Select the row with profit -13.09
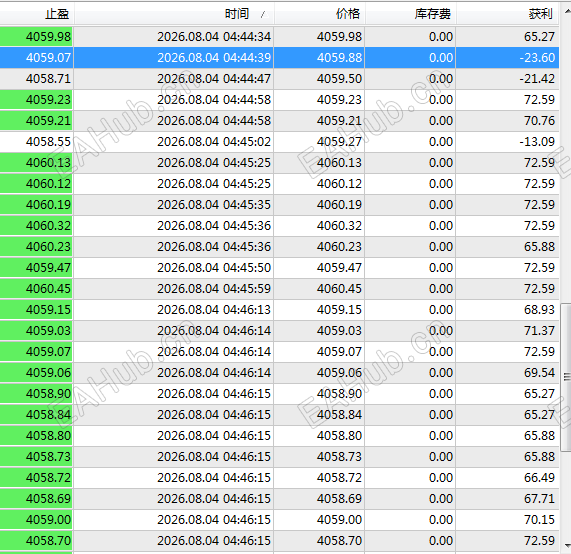 coord(279,142)
